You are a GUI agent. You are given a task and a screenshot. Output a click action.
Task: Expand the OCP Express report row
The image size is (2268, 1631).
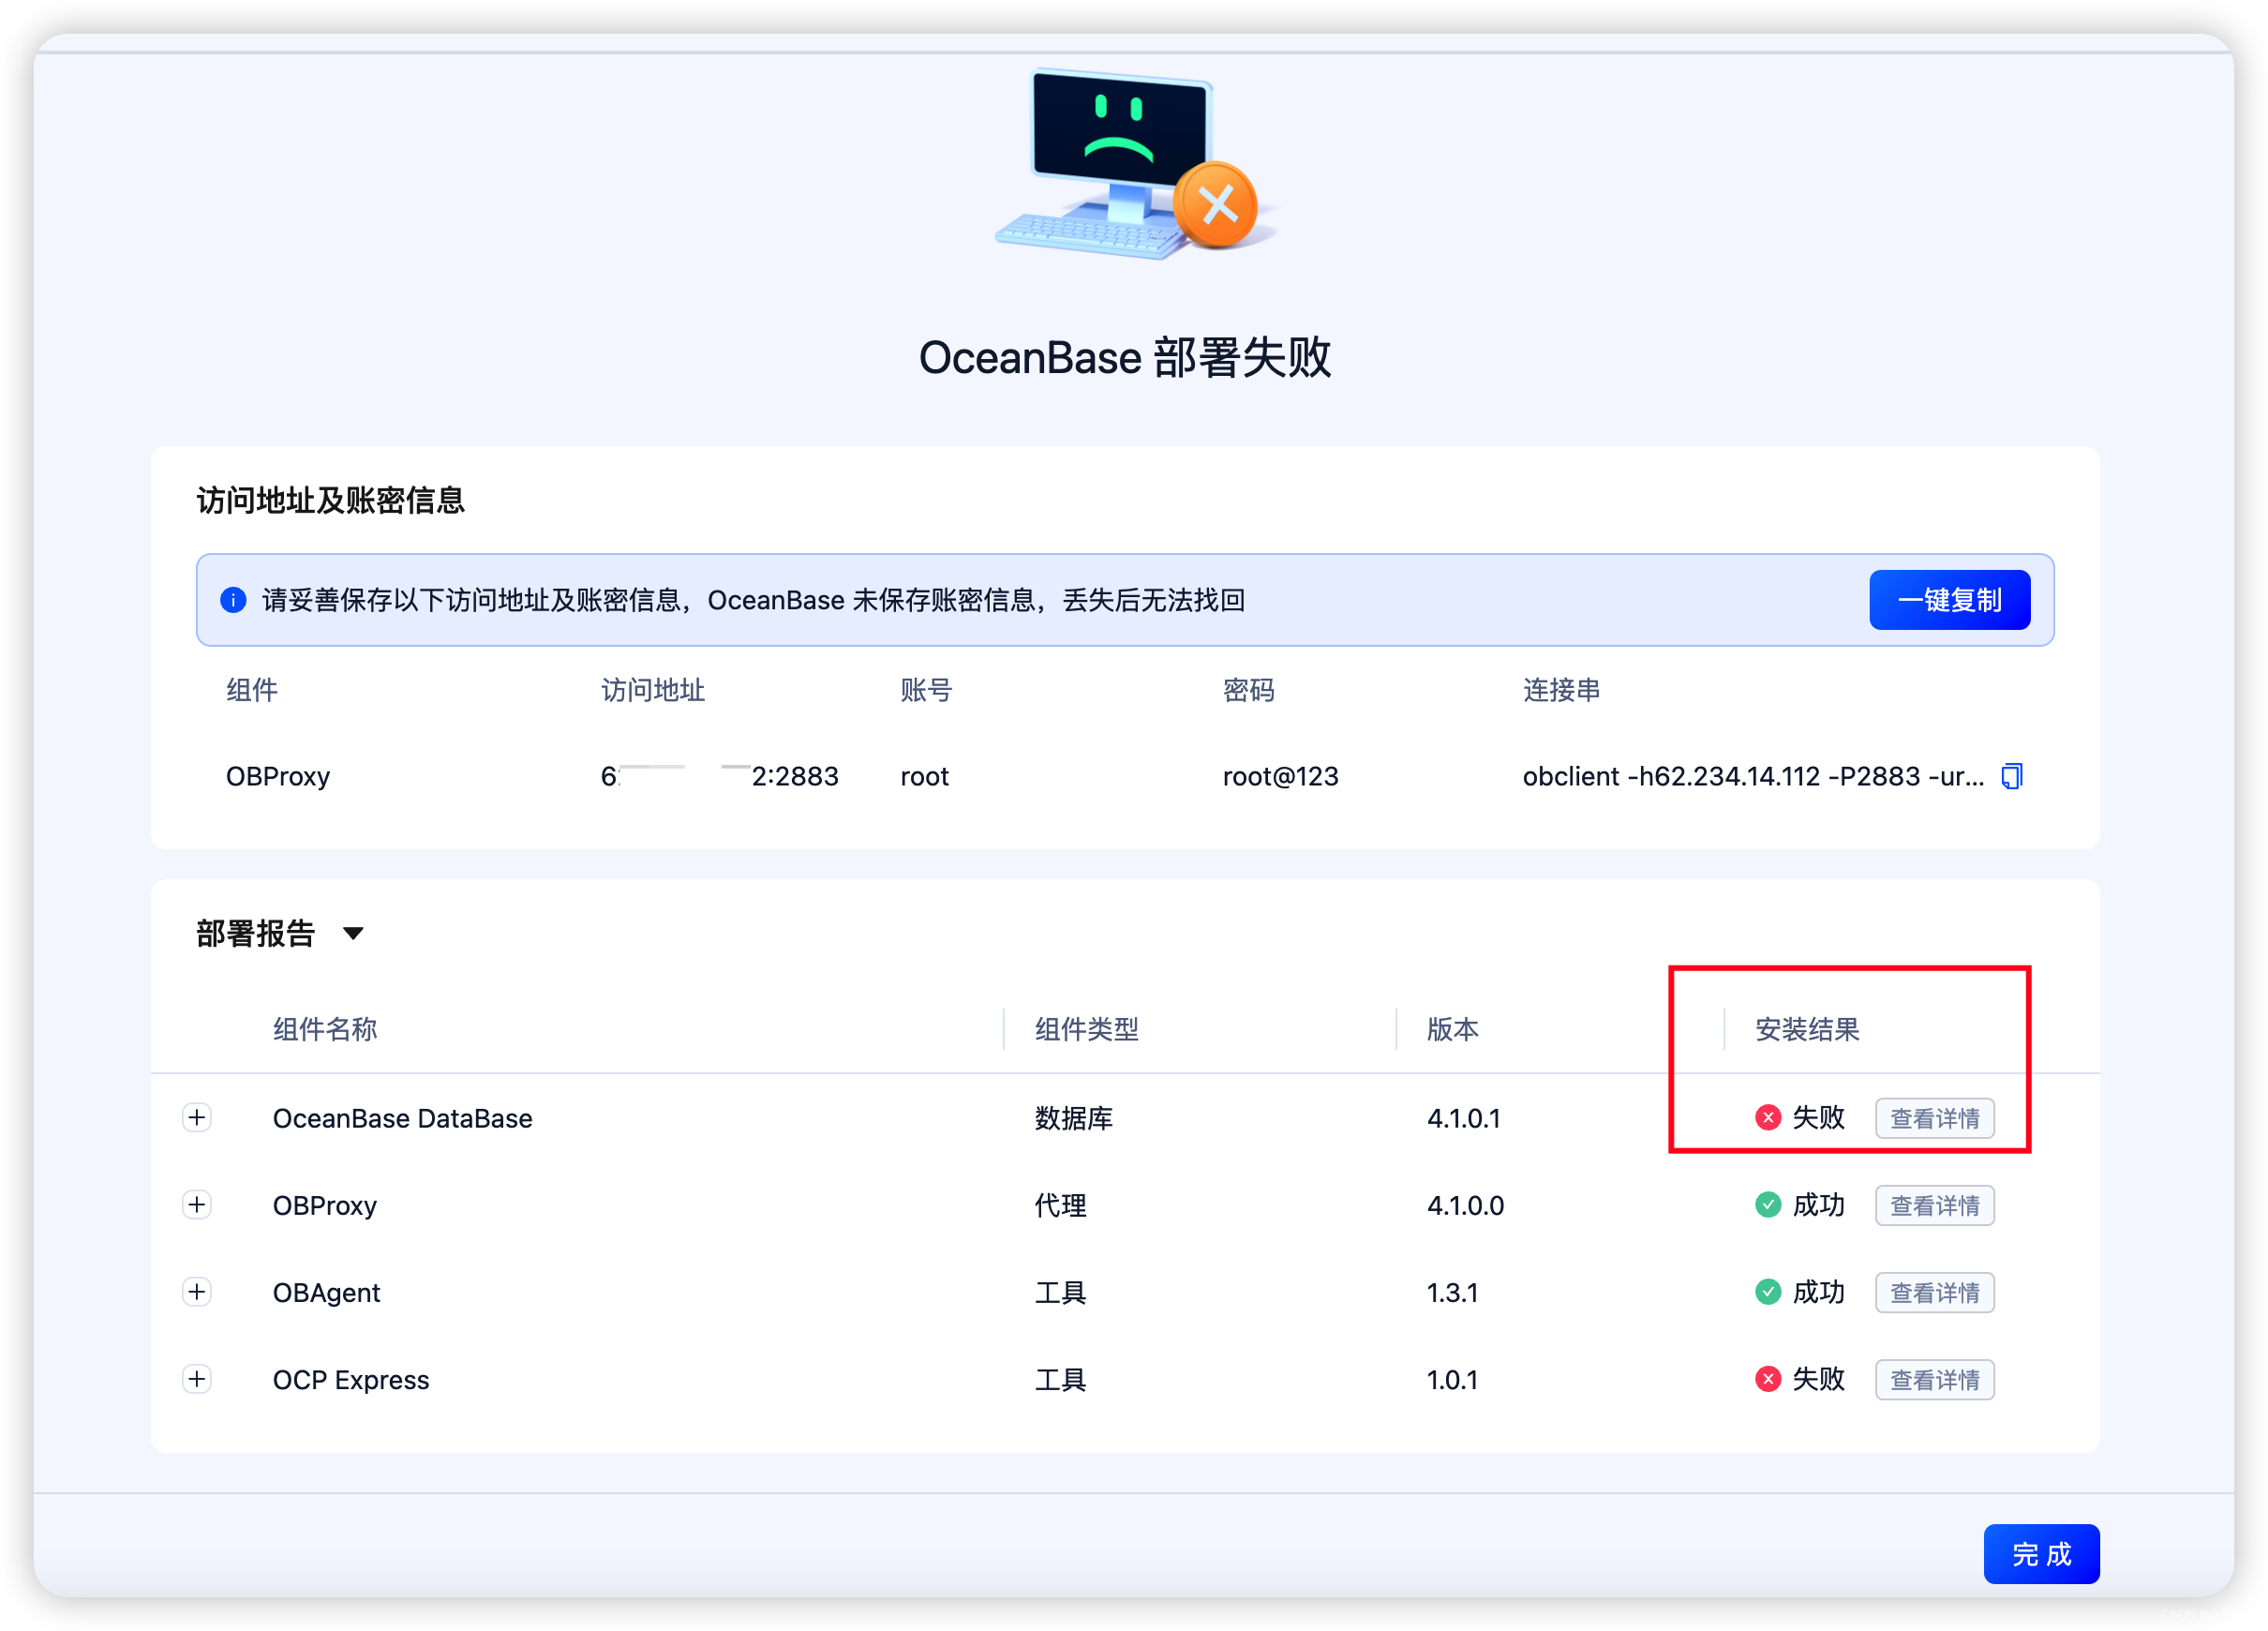197,1379
